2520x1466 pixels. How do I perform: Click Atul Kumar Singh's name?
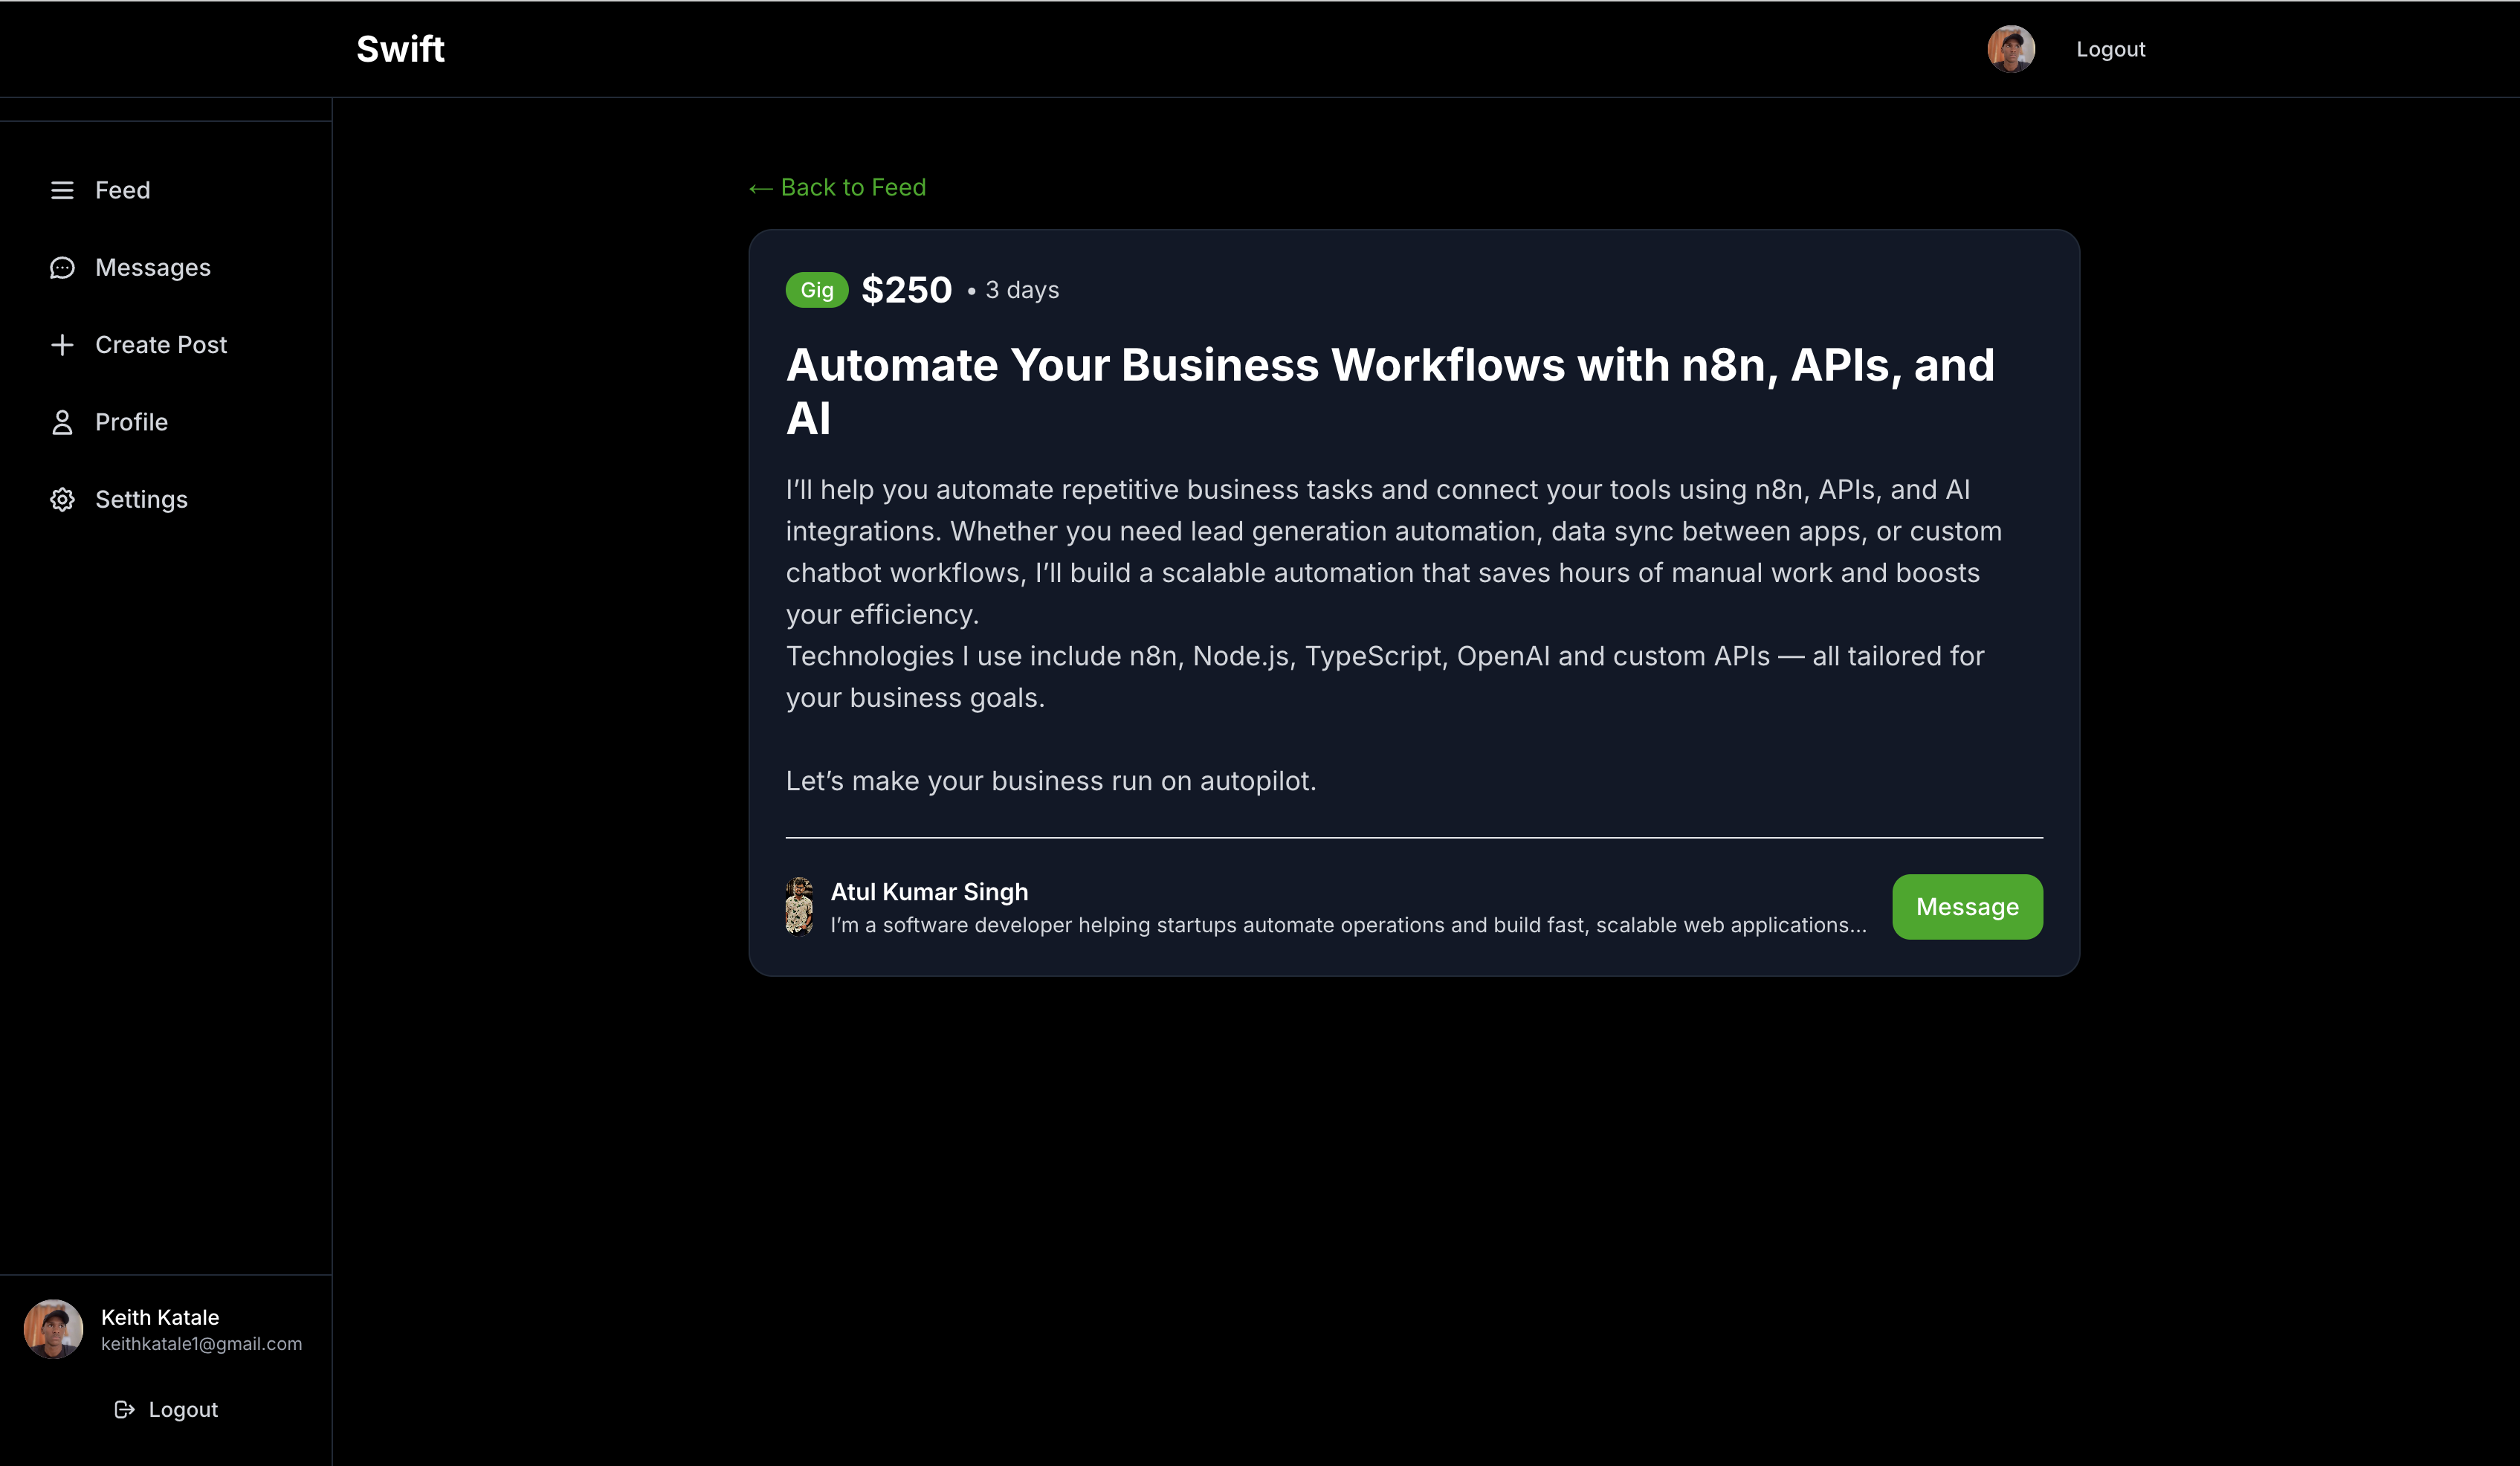[x=929, y=891]
